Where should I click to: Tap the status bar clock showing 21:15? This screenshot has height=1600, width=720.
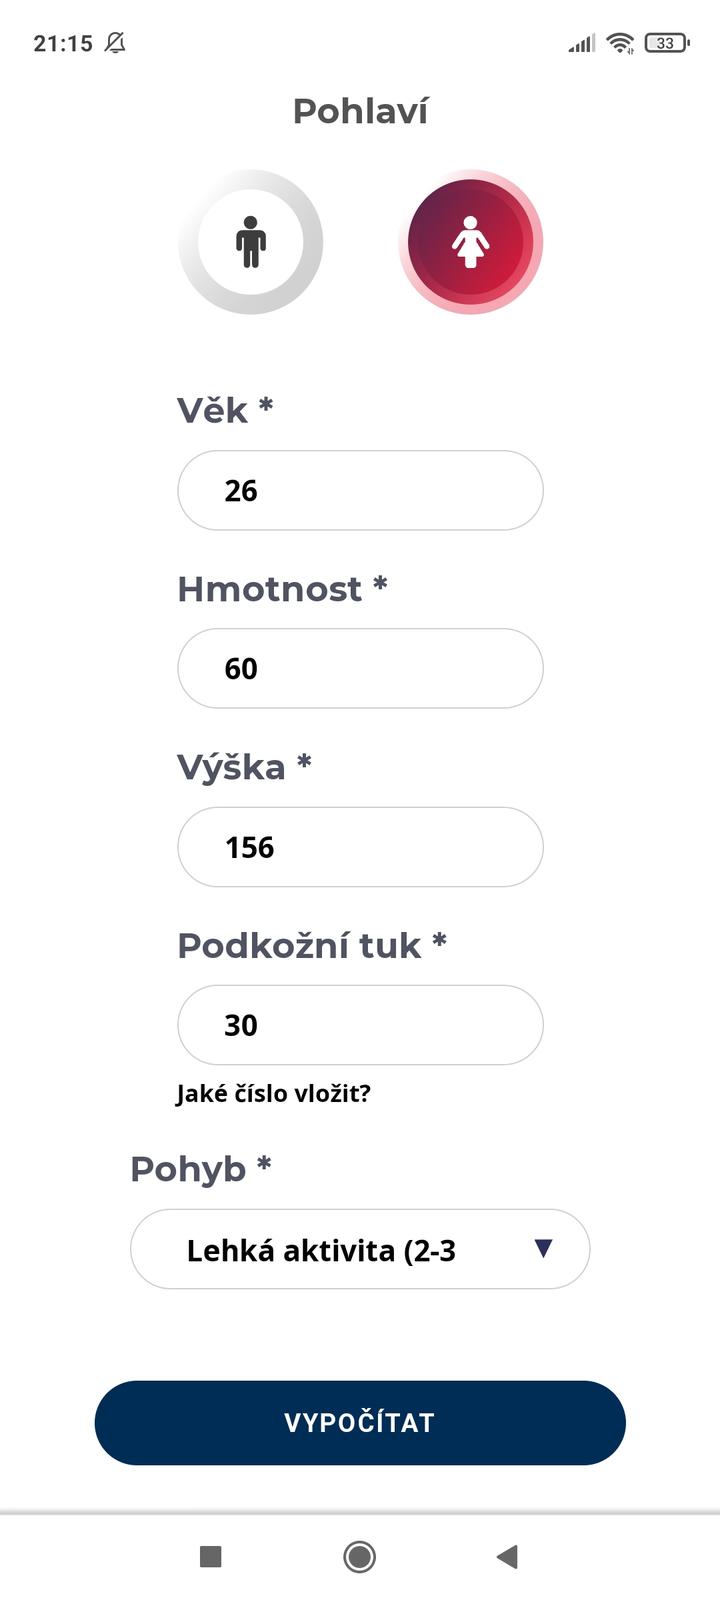63,43
